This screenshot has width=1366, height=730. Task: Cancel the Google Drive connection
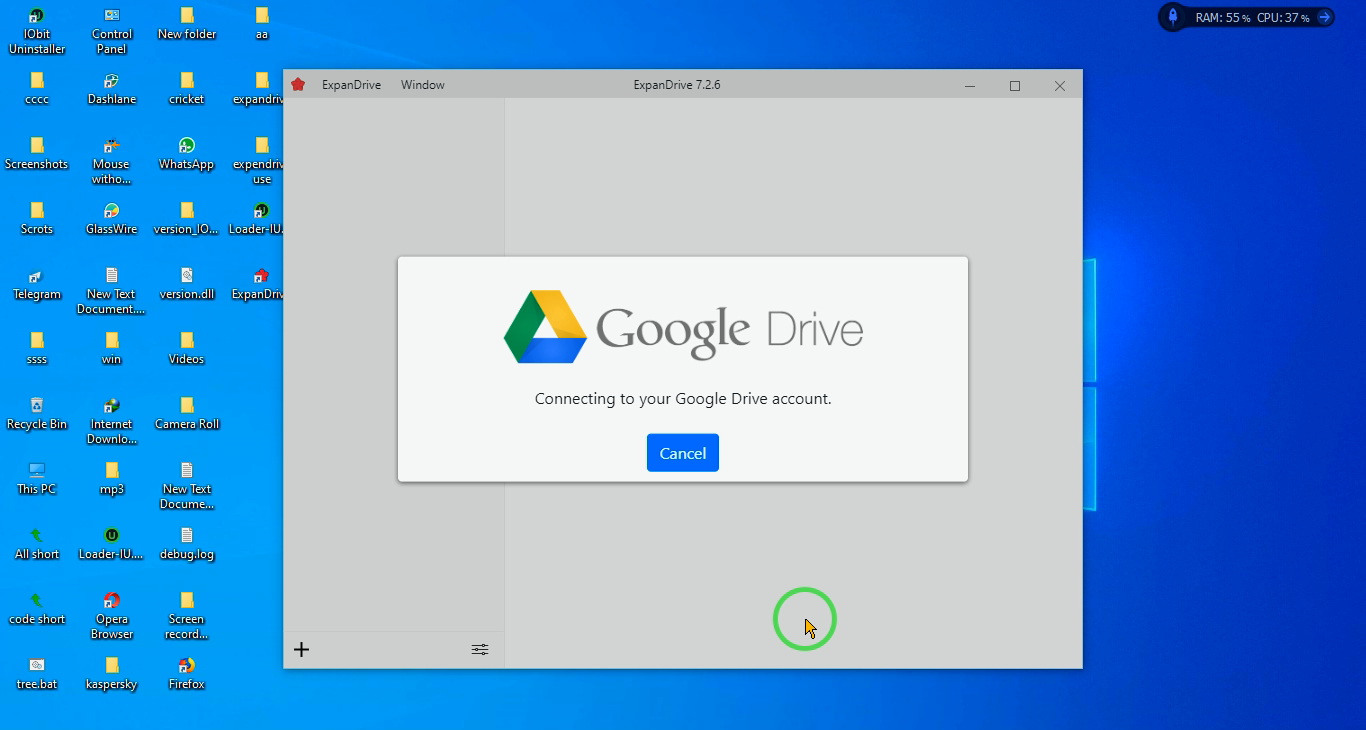(x=683, y=453)
